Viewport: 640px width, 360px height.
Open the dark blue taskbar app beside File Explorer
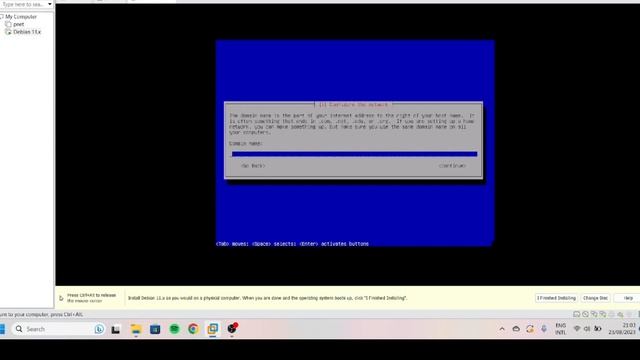(x=155, y=329)
